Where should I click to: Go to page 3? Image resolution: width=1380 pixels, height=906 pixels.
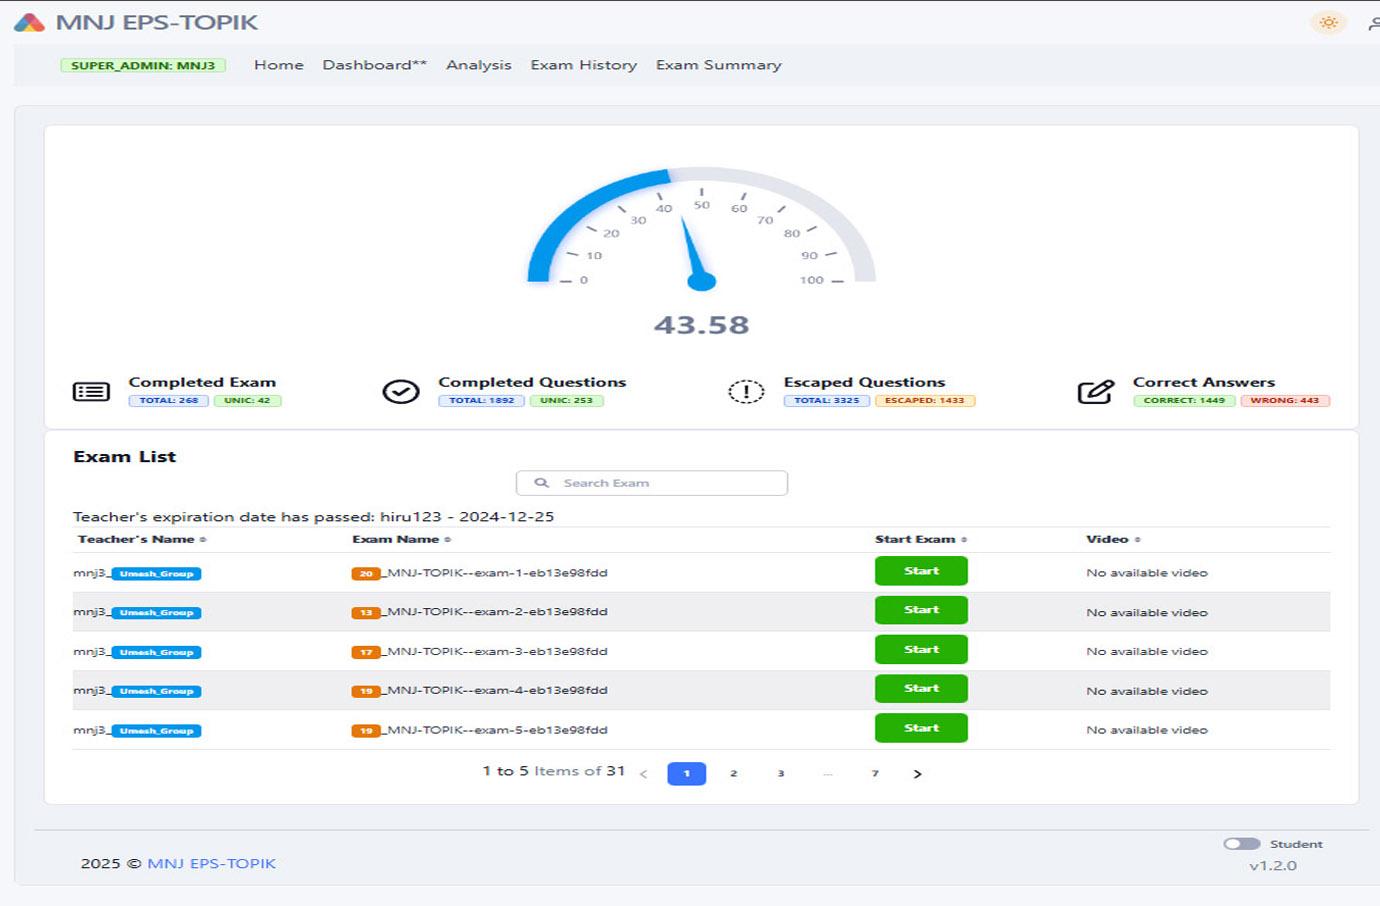point(781,774)
